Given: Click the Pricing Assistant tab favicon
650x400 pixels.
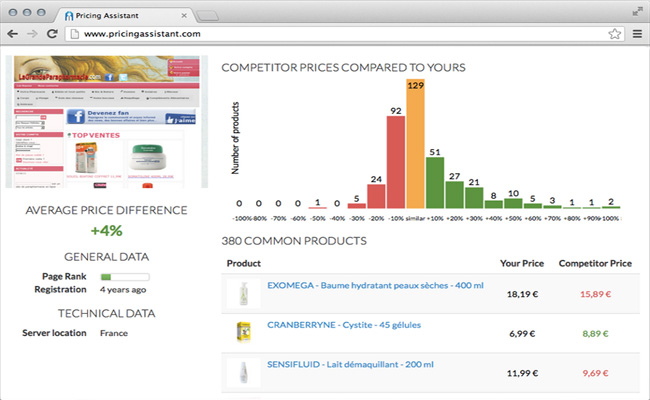Looking at the screenshot, I should pyautogui.click(x=69, y=16).
